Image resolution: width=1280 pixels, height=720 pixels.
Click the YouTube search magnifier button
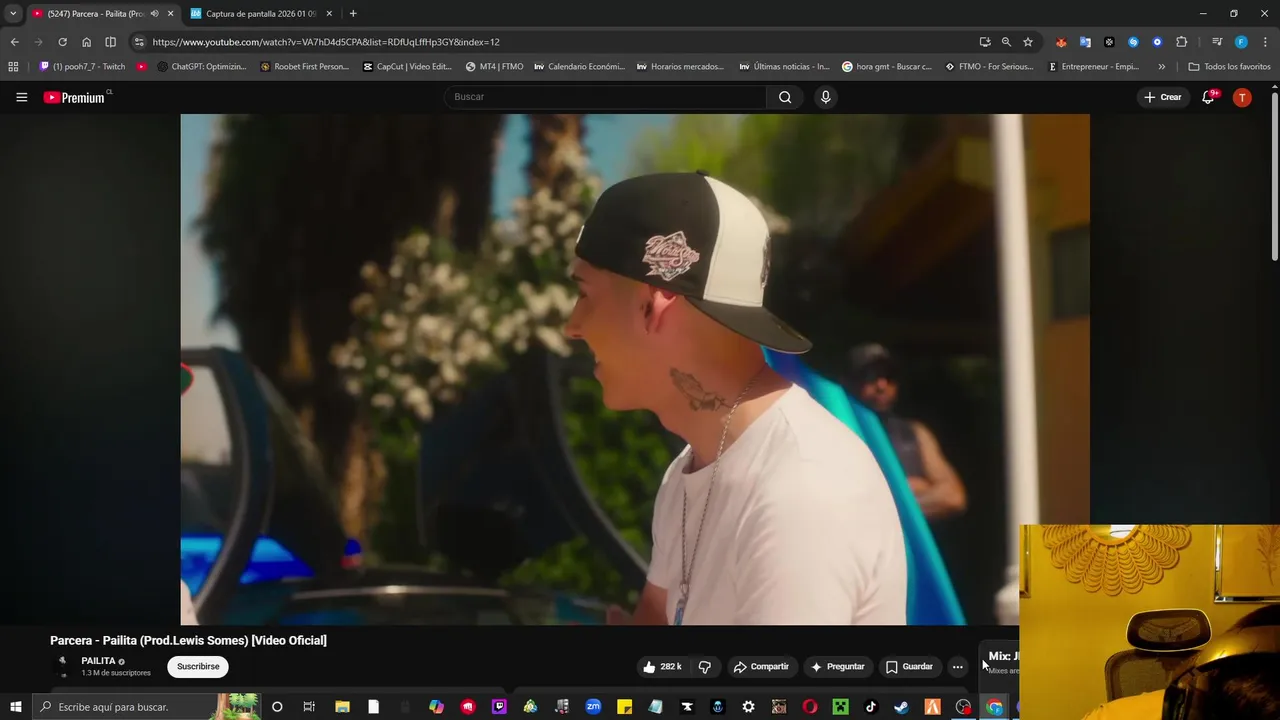pos(785,97)
